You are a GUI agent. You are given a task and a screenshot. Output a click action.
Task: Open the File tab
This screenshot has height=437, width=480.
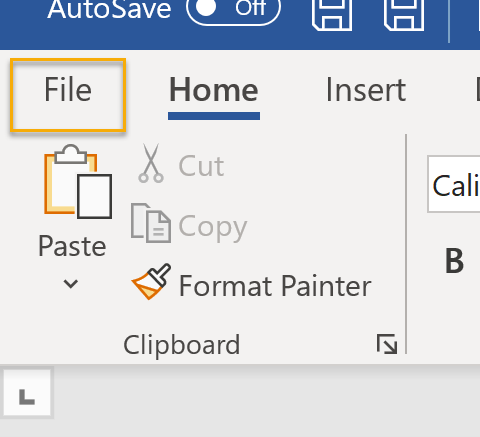click(68, 95)
